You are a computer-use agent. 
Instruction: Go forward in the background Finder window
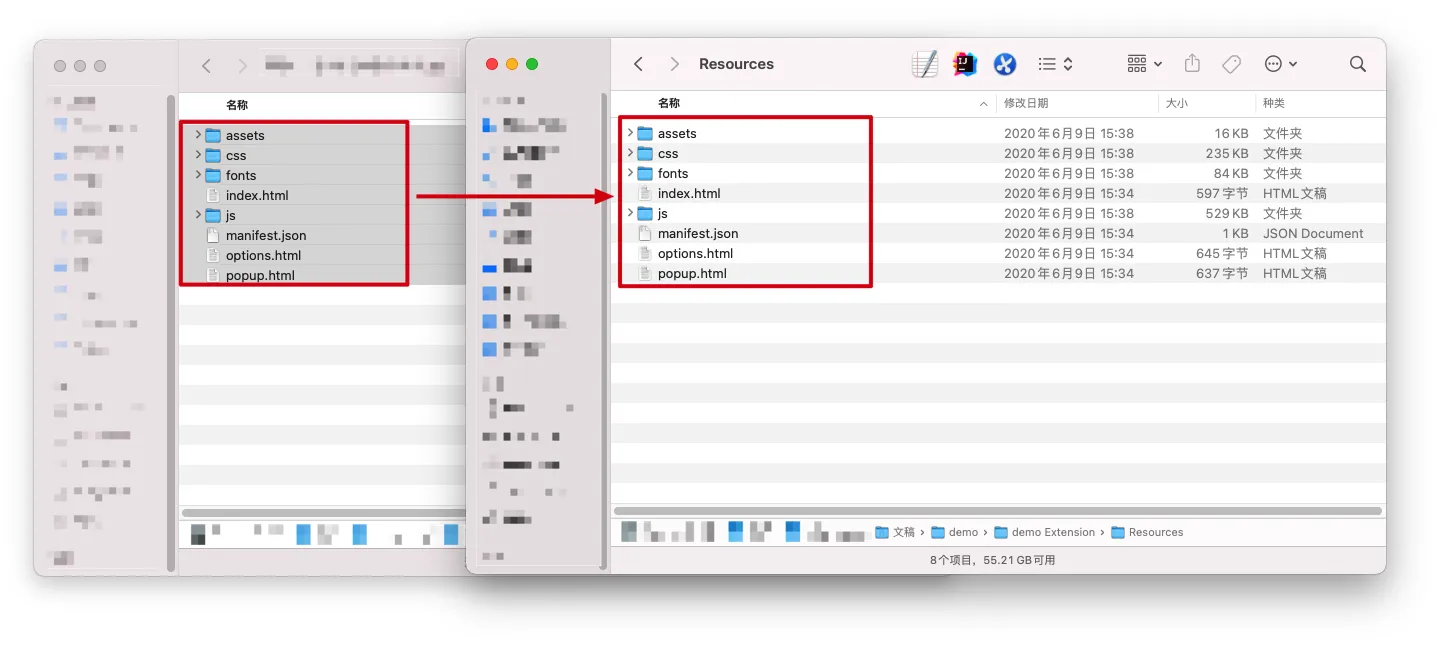point(242,66)
